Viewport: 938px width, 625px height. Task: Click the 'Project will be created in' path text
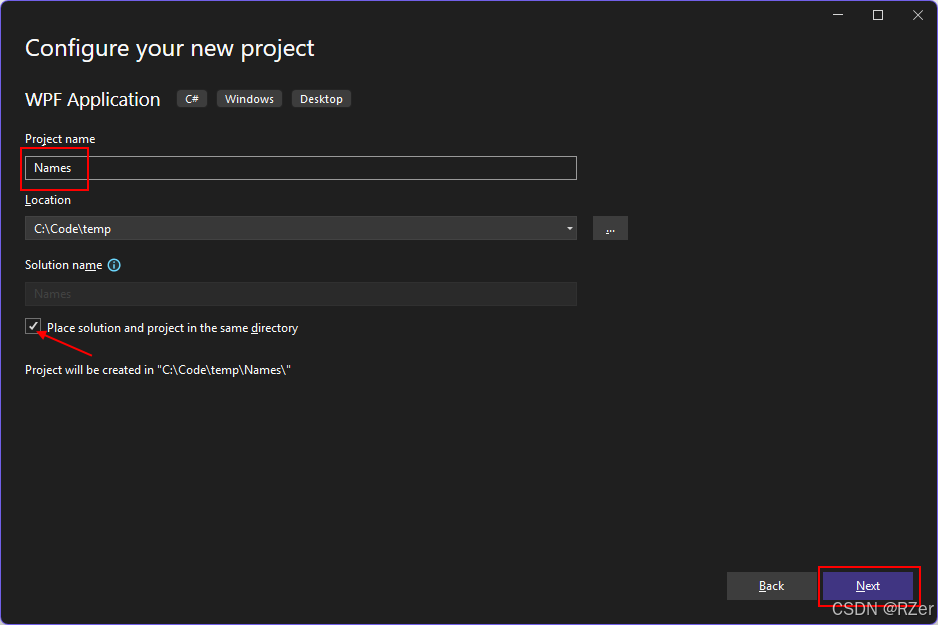click(157, 370)
